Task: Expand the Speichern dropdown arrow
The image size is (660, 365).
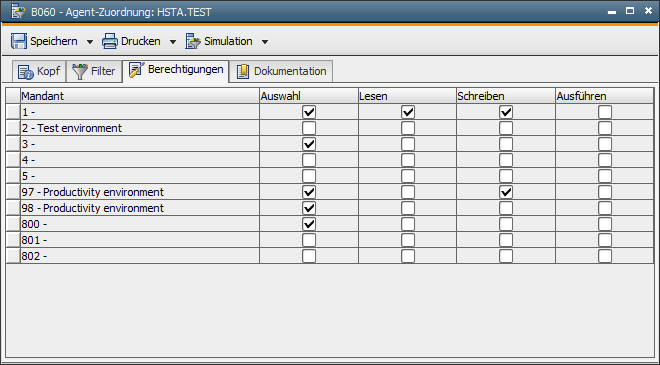Action: click(90, 42)
